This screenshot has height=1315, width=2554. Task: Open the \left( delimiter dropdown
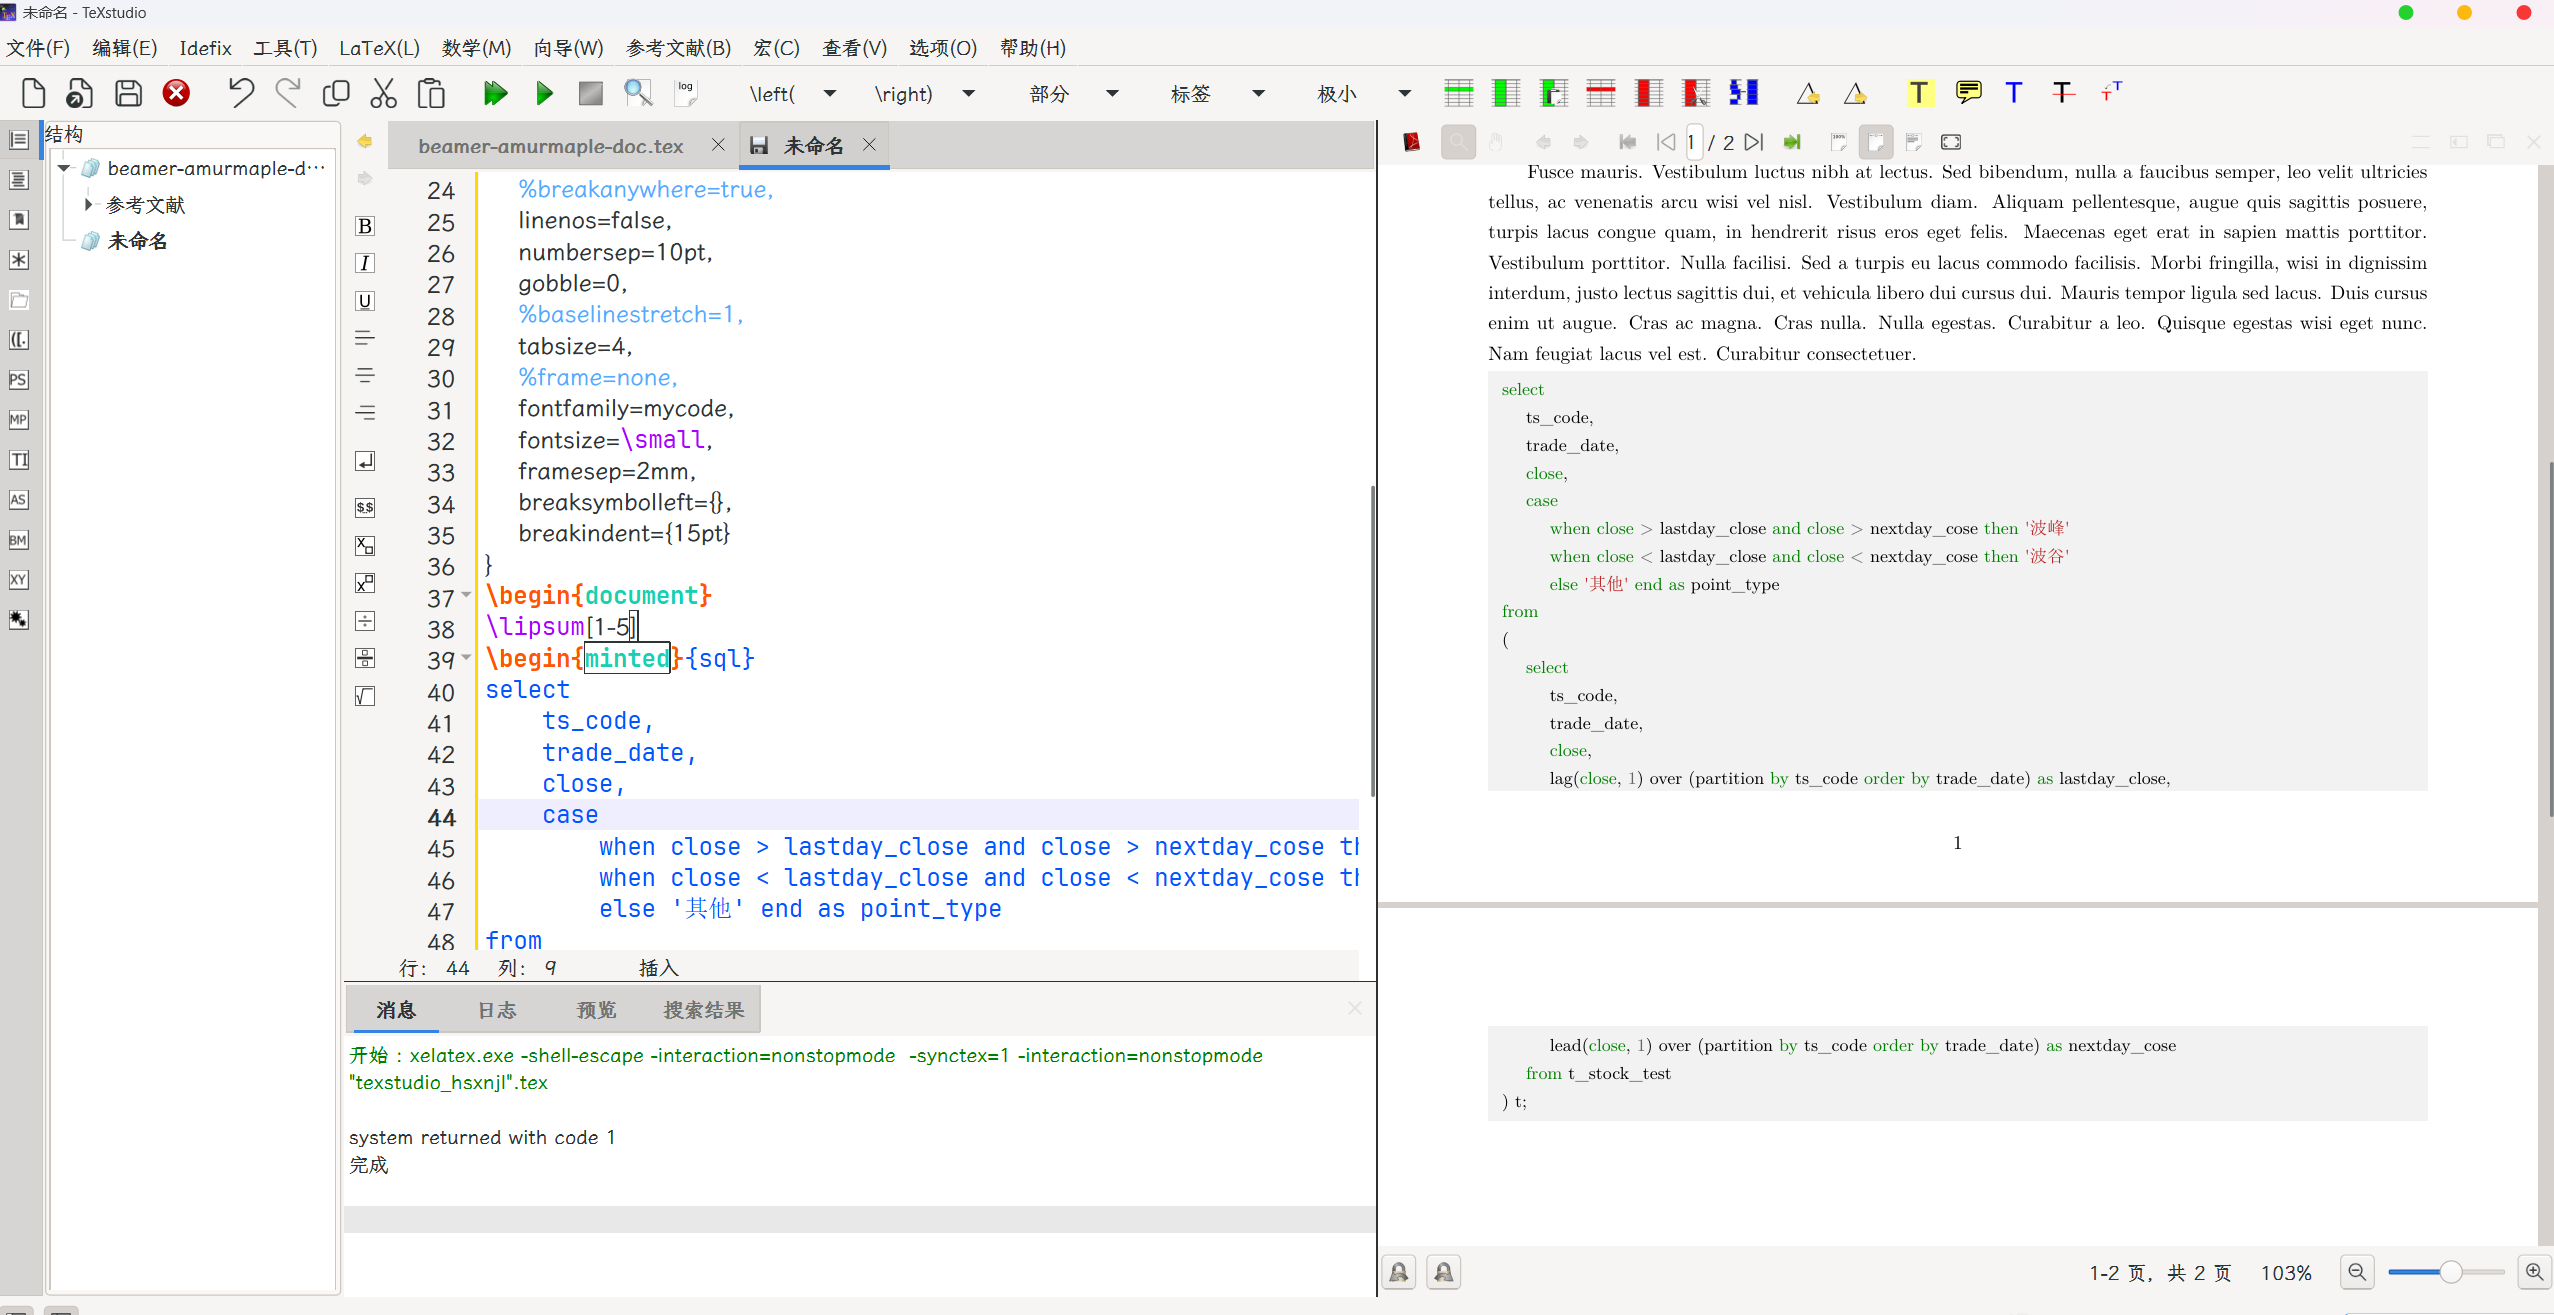coord(830,93)
